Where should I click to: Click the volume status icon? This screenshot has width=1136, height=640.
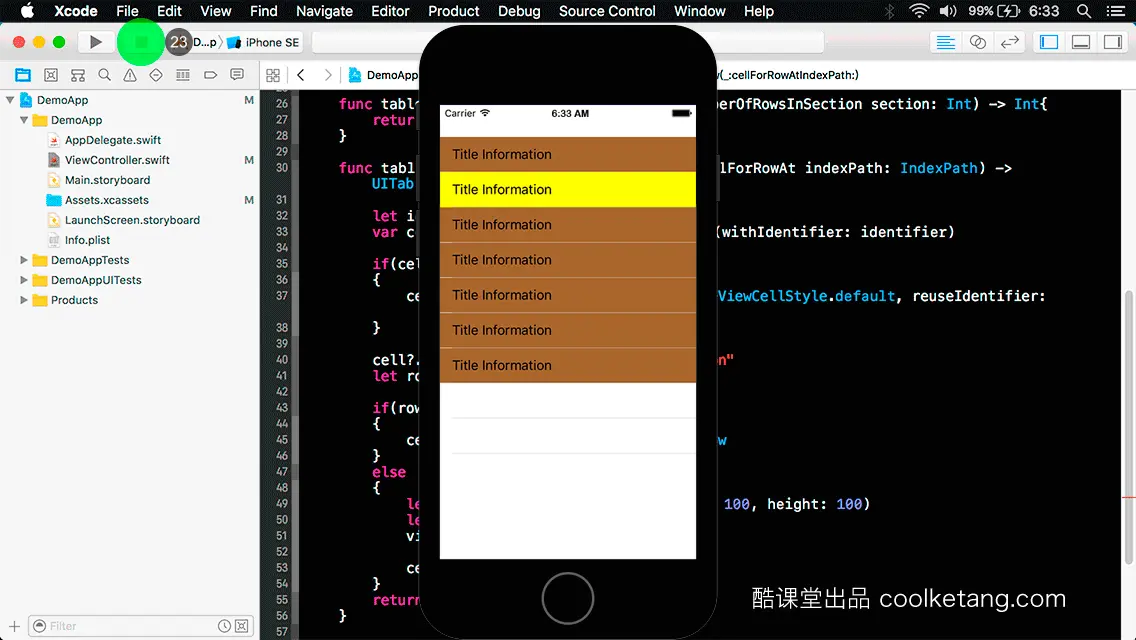[947, 11]
